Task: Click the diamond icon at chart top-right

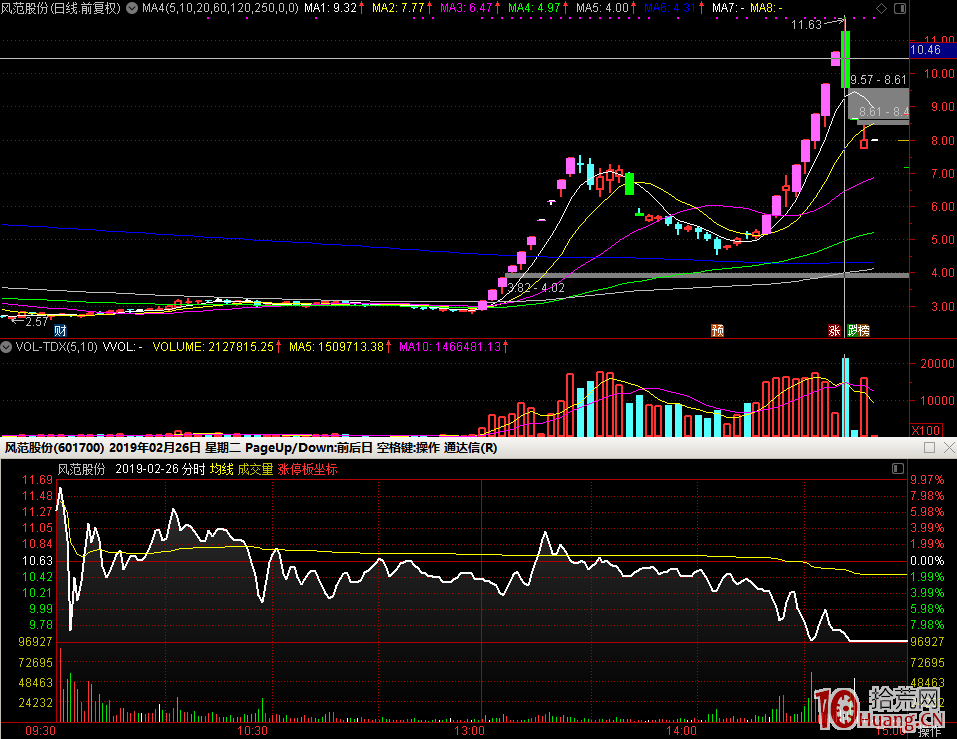Action: 880,8
